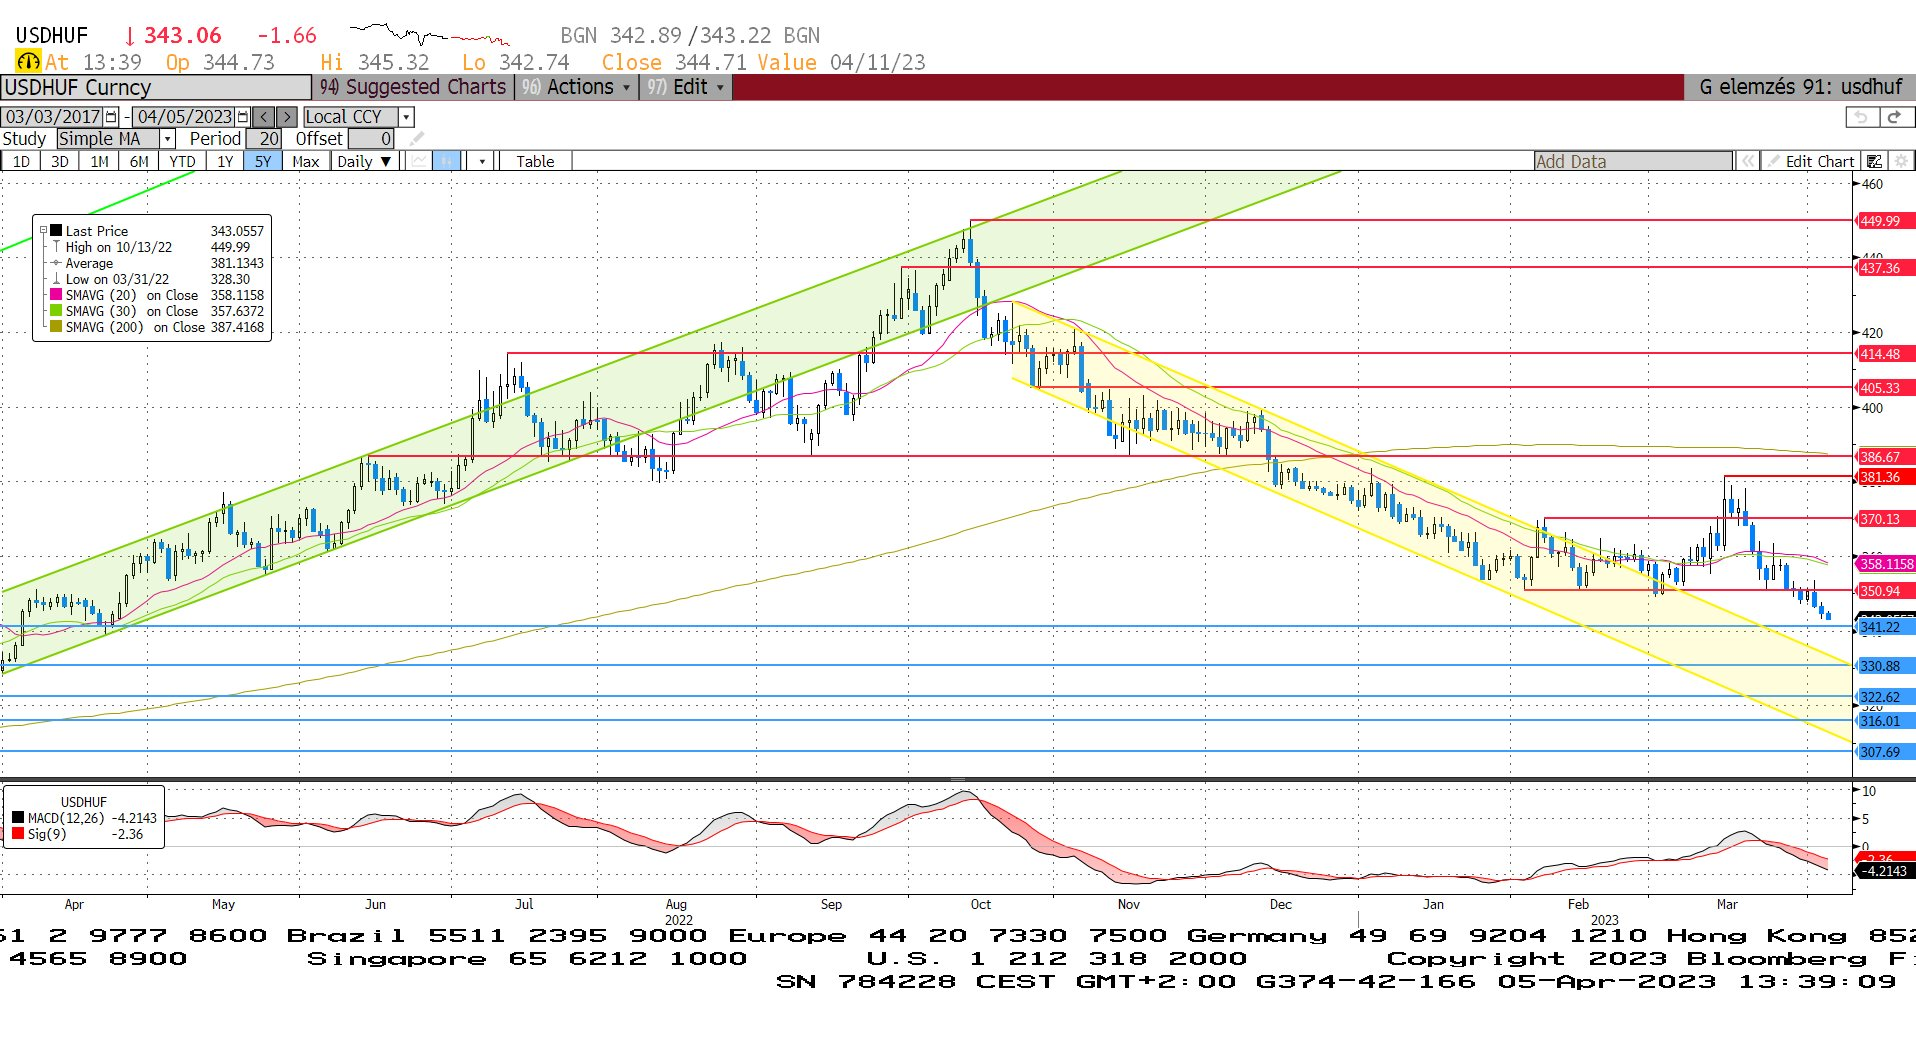
Task: Open the start date calendar picker
Action: pos(111,117)
